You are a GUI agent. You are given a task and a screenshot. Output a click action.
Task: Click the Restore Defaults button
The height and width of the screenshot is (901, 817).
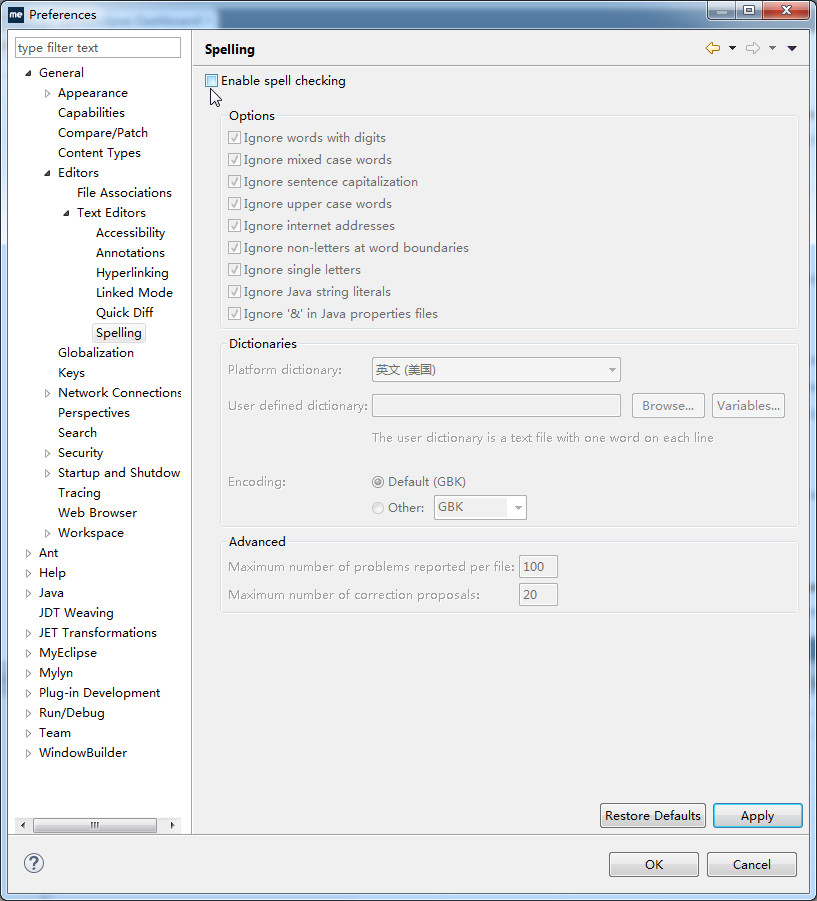(652, 815)
